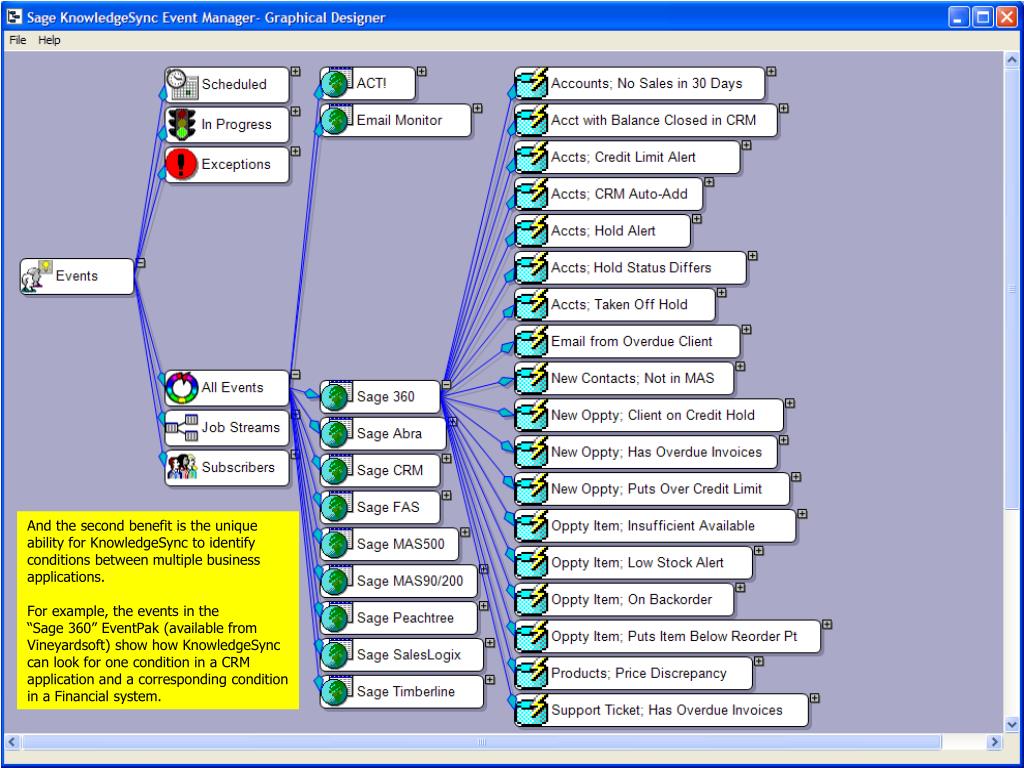Open the File menu
The image size is (1024, 768).
(x=18, y=40)
